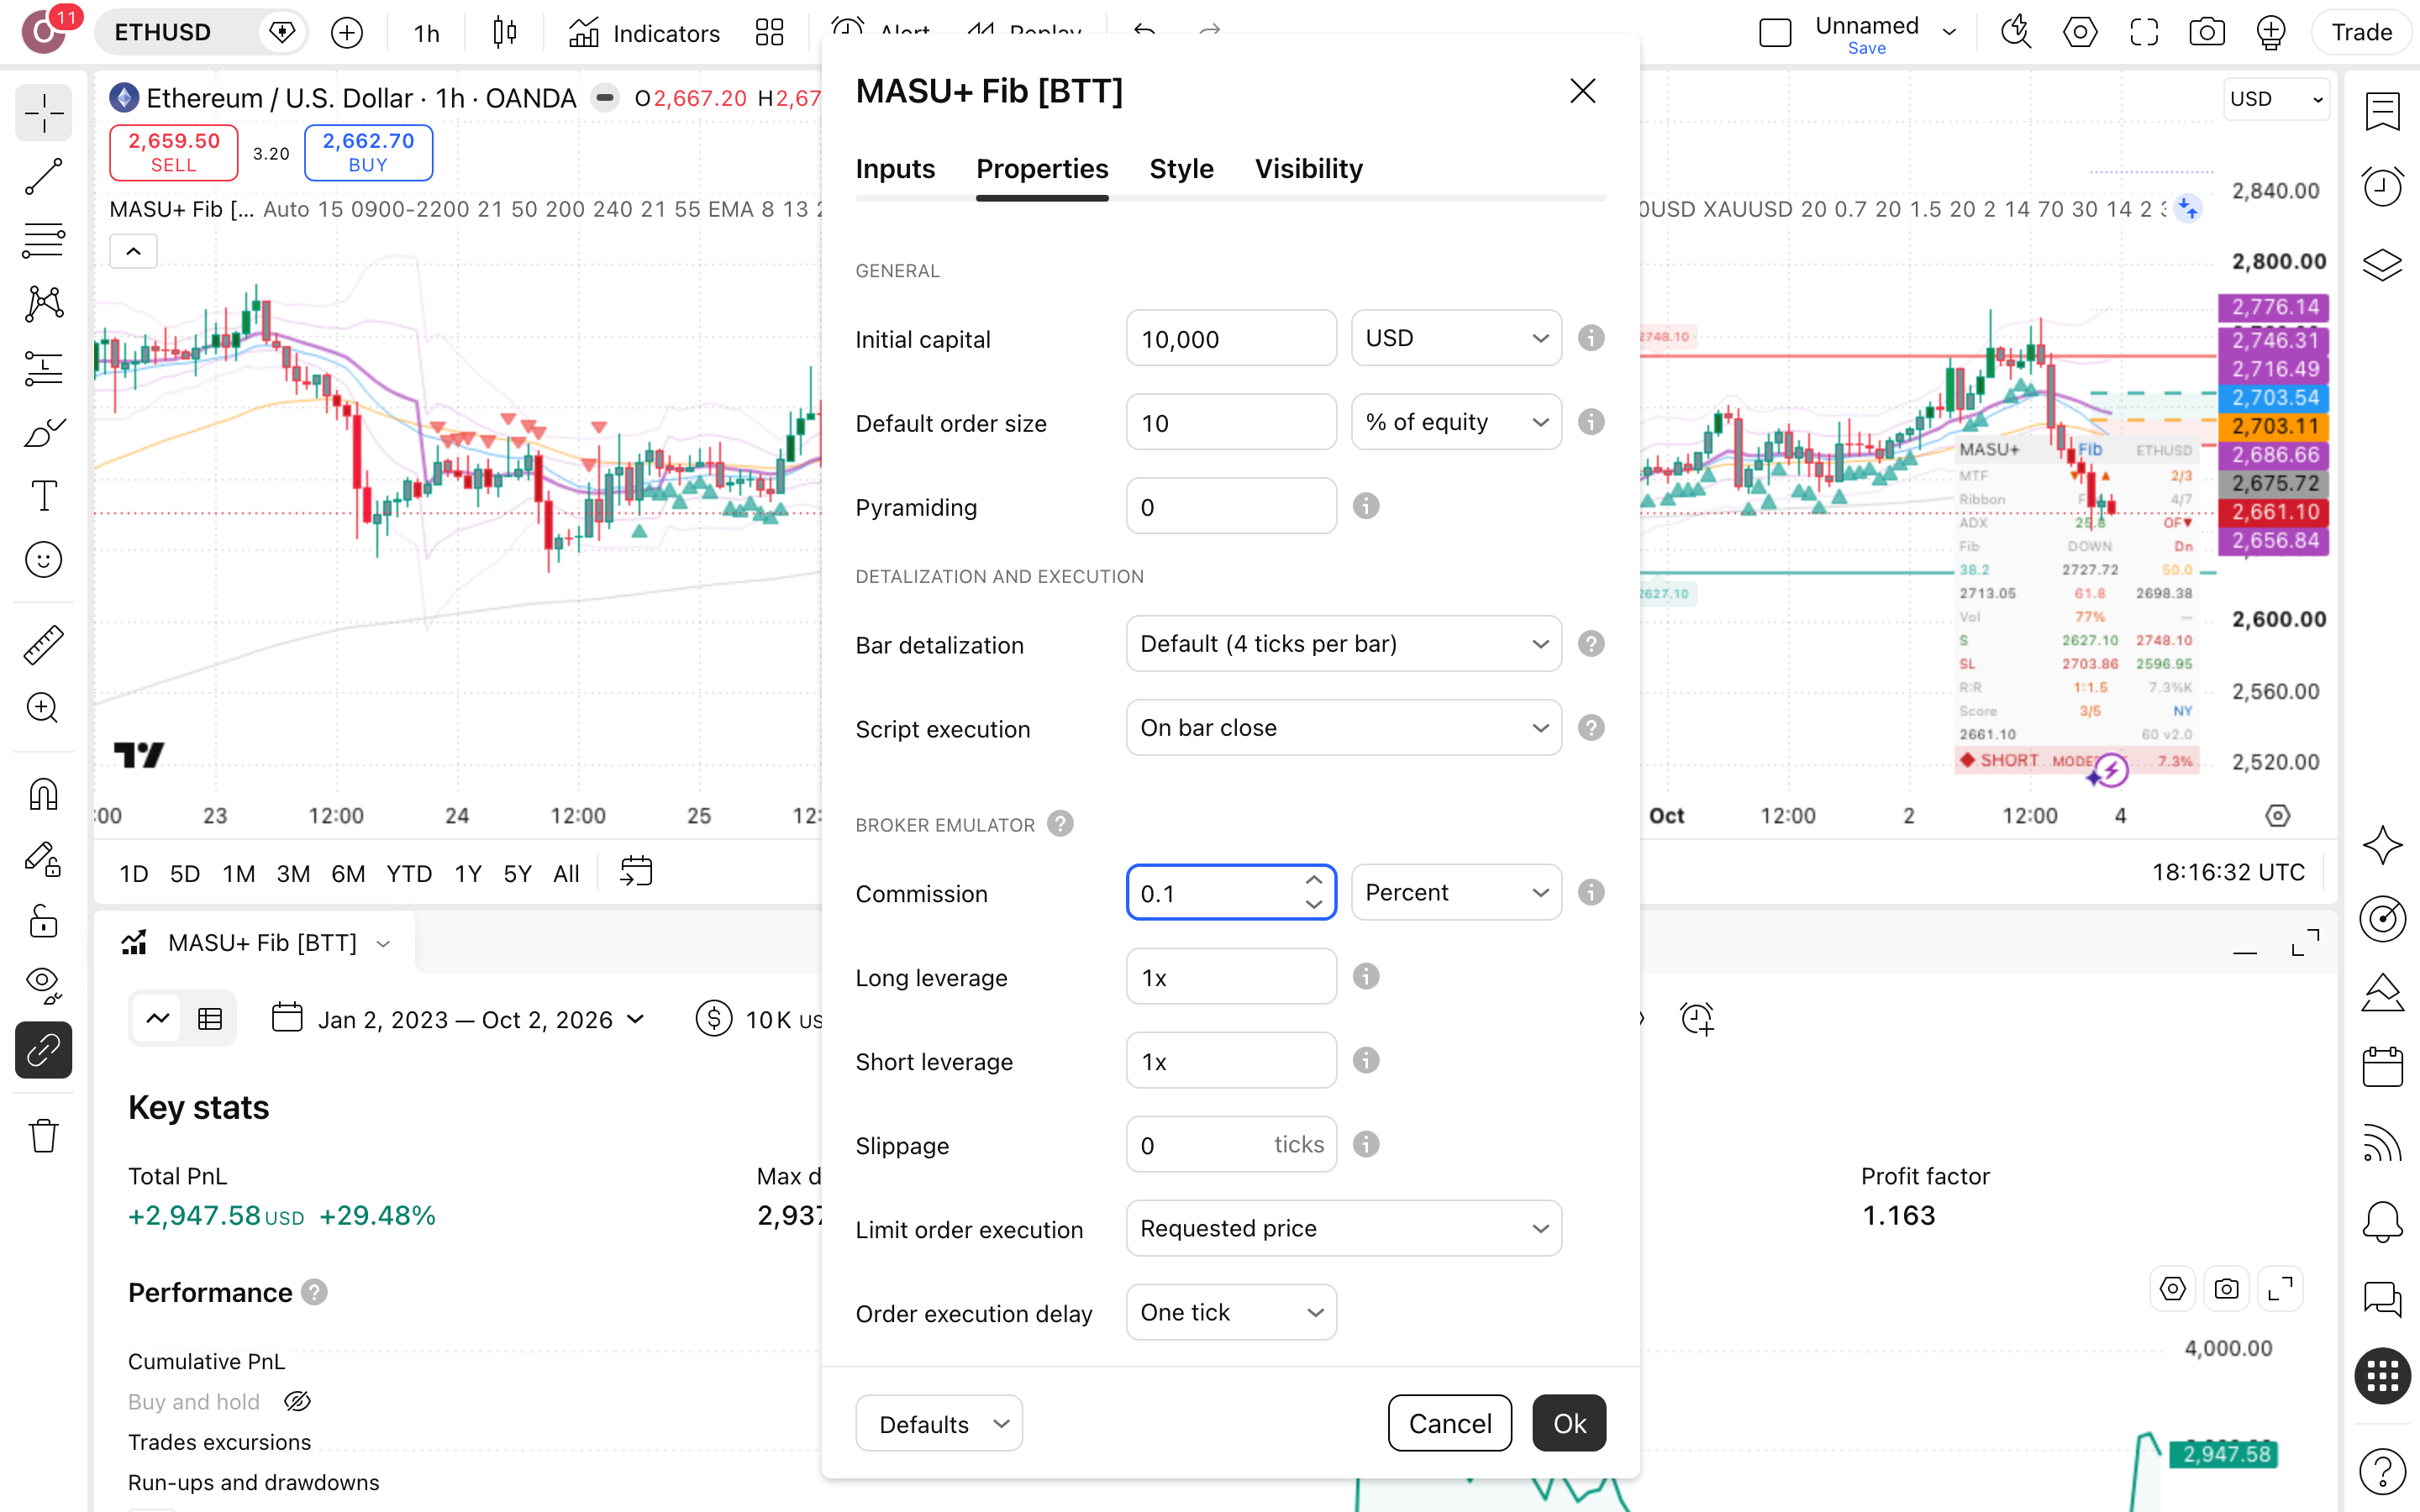Open Script execution On bar close dropdown
The image size is (2420, 1512).
[1343, 728]
